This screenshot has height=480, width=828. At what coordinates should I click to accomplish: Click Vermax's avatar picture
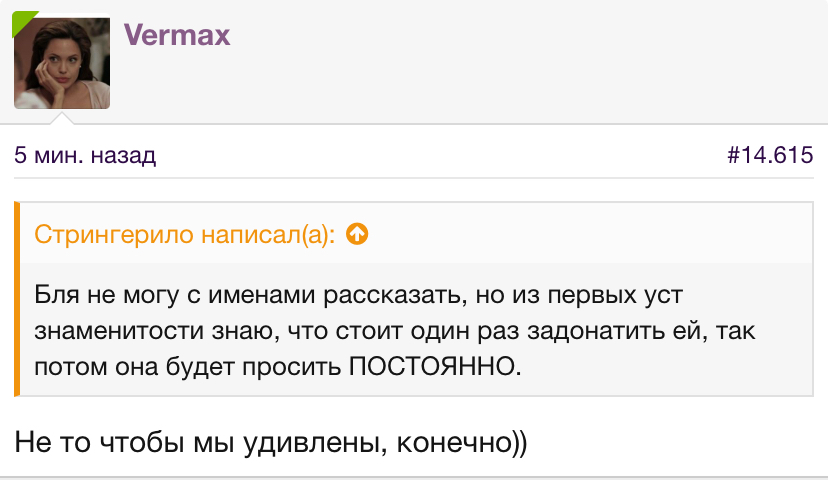[x=61, y=61]
